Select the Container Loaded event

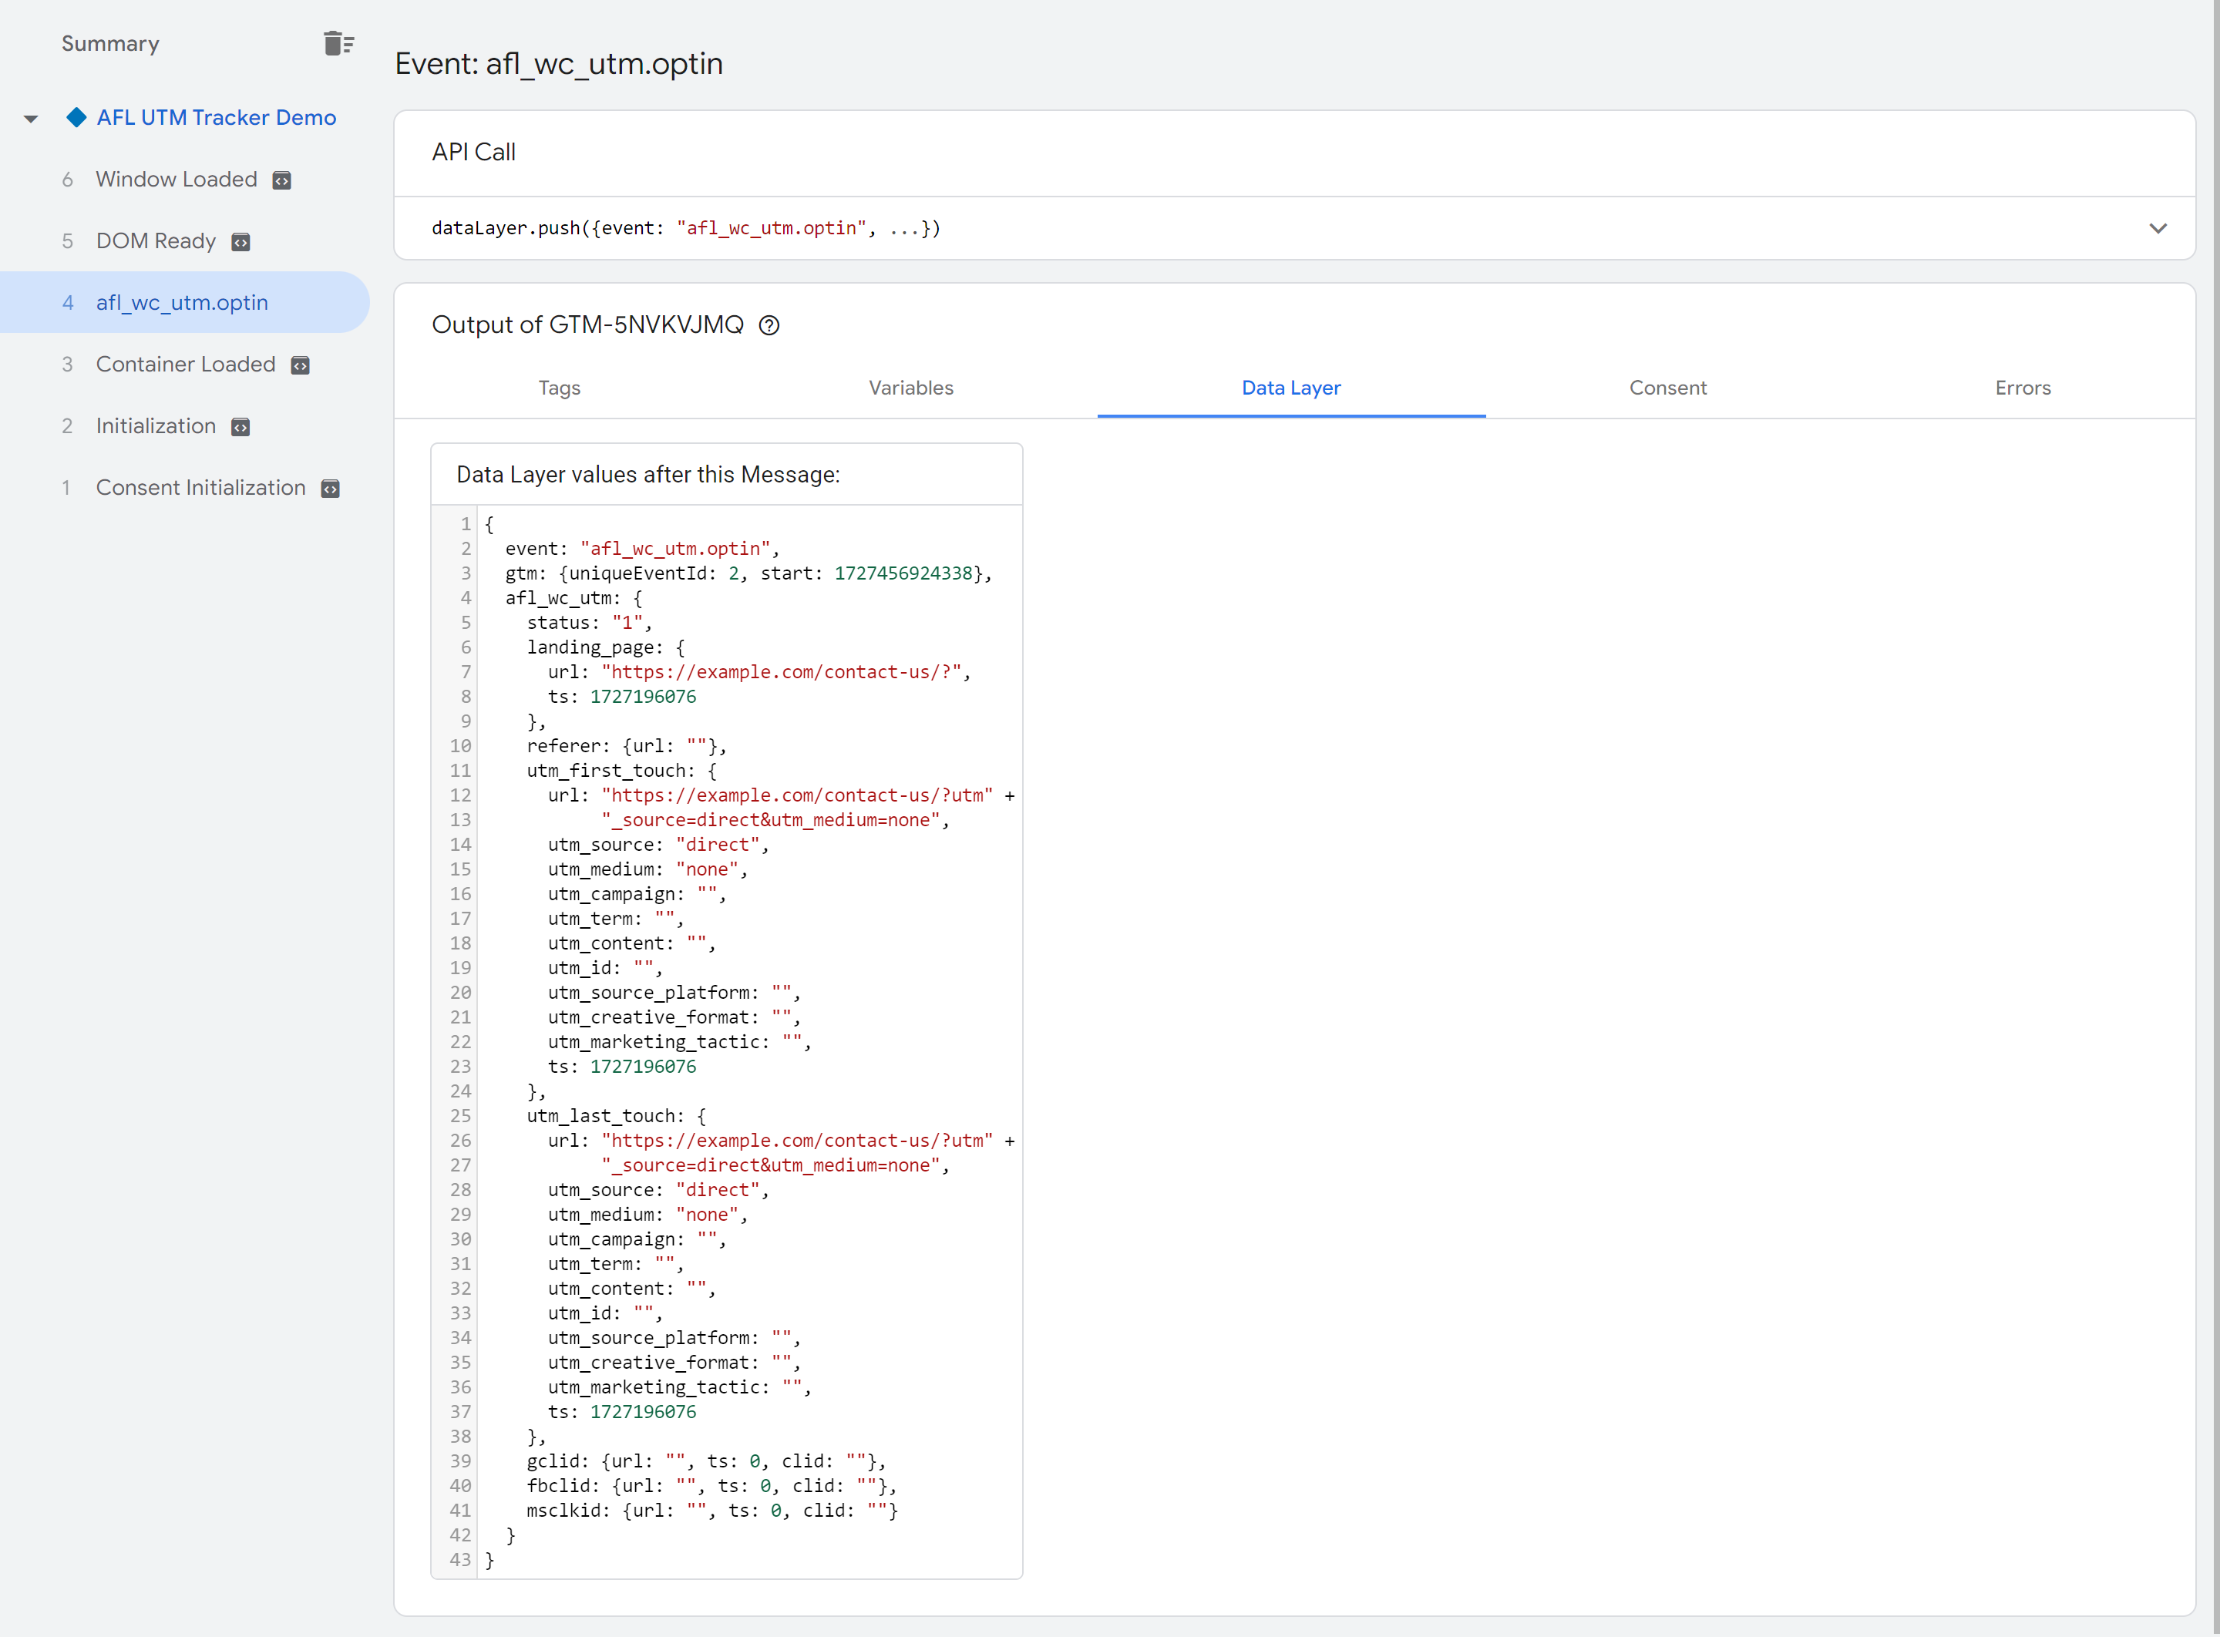coord(185,364)
